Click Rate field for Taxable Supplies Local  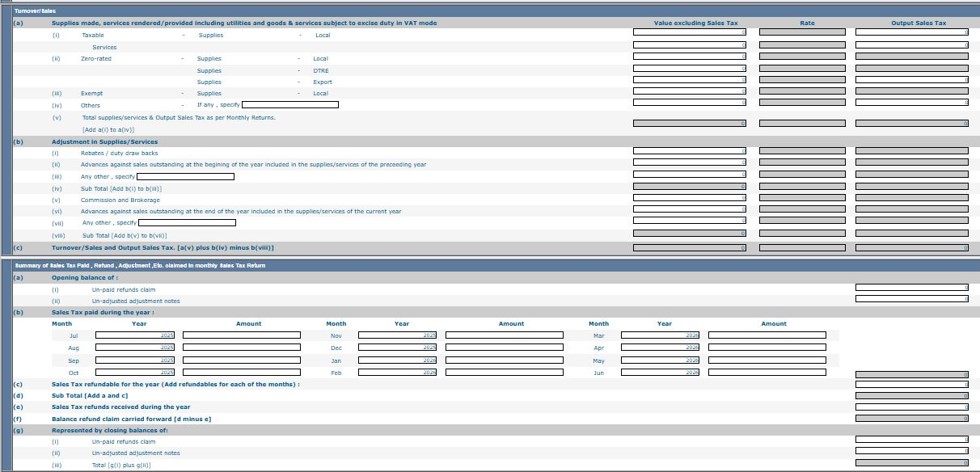(802, 32)
